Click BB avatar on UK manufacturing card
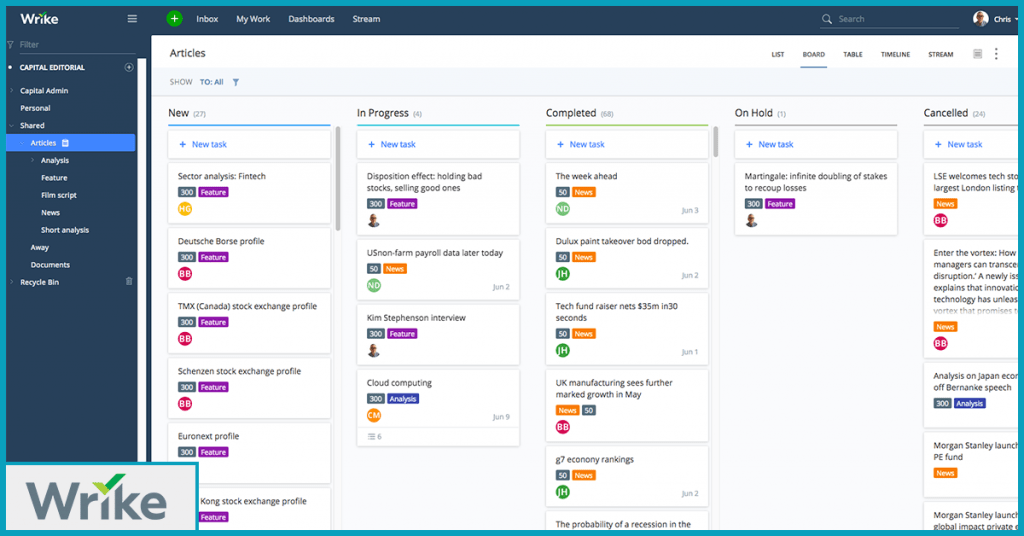Image resolution: width=1024 pixels, height=536 pixels. click(562, 427)
